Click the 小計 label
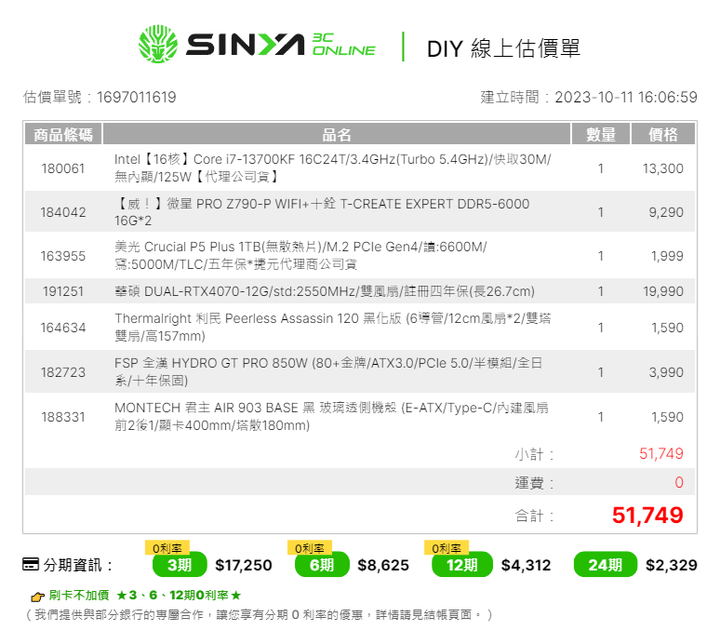720x644 pixels. pyautogui.click(x=534, y=455)
